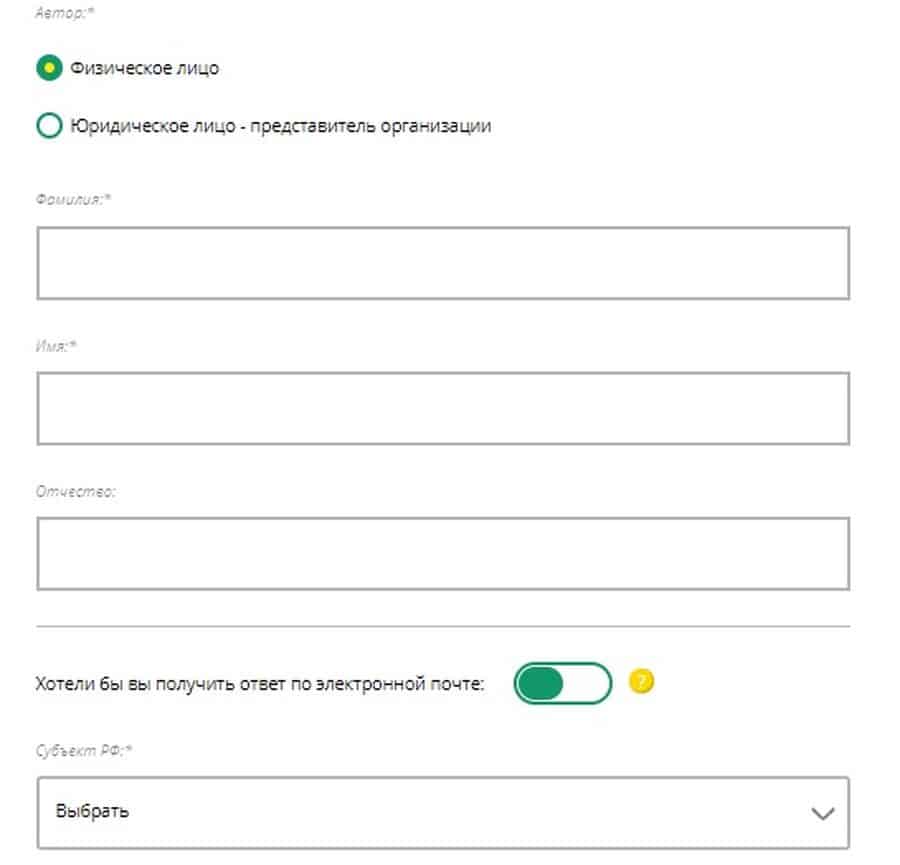Image resolution: width=900 pixels, height=865 pixels.
Task: Click the white track area of the email switch
Action: click(587, 683)
